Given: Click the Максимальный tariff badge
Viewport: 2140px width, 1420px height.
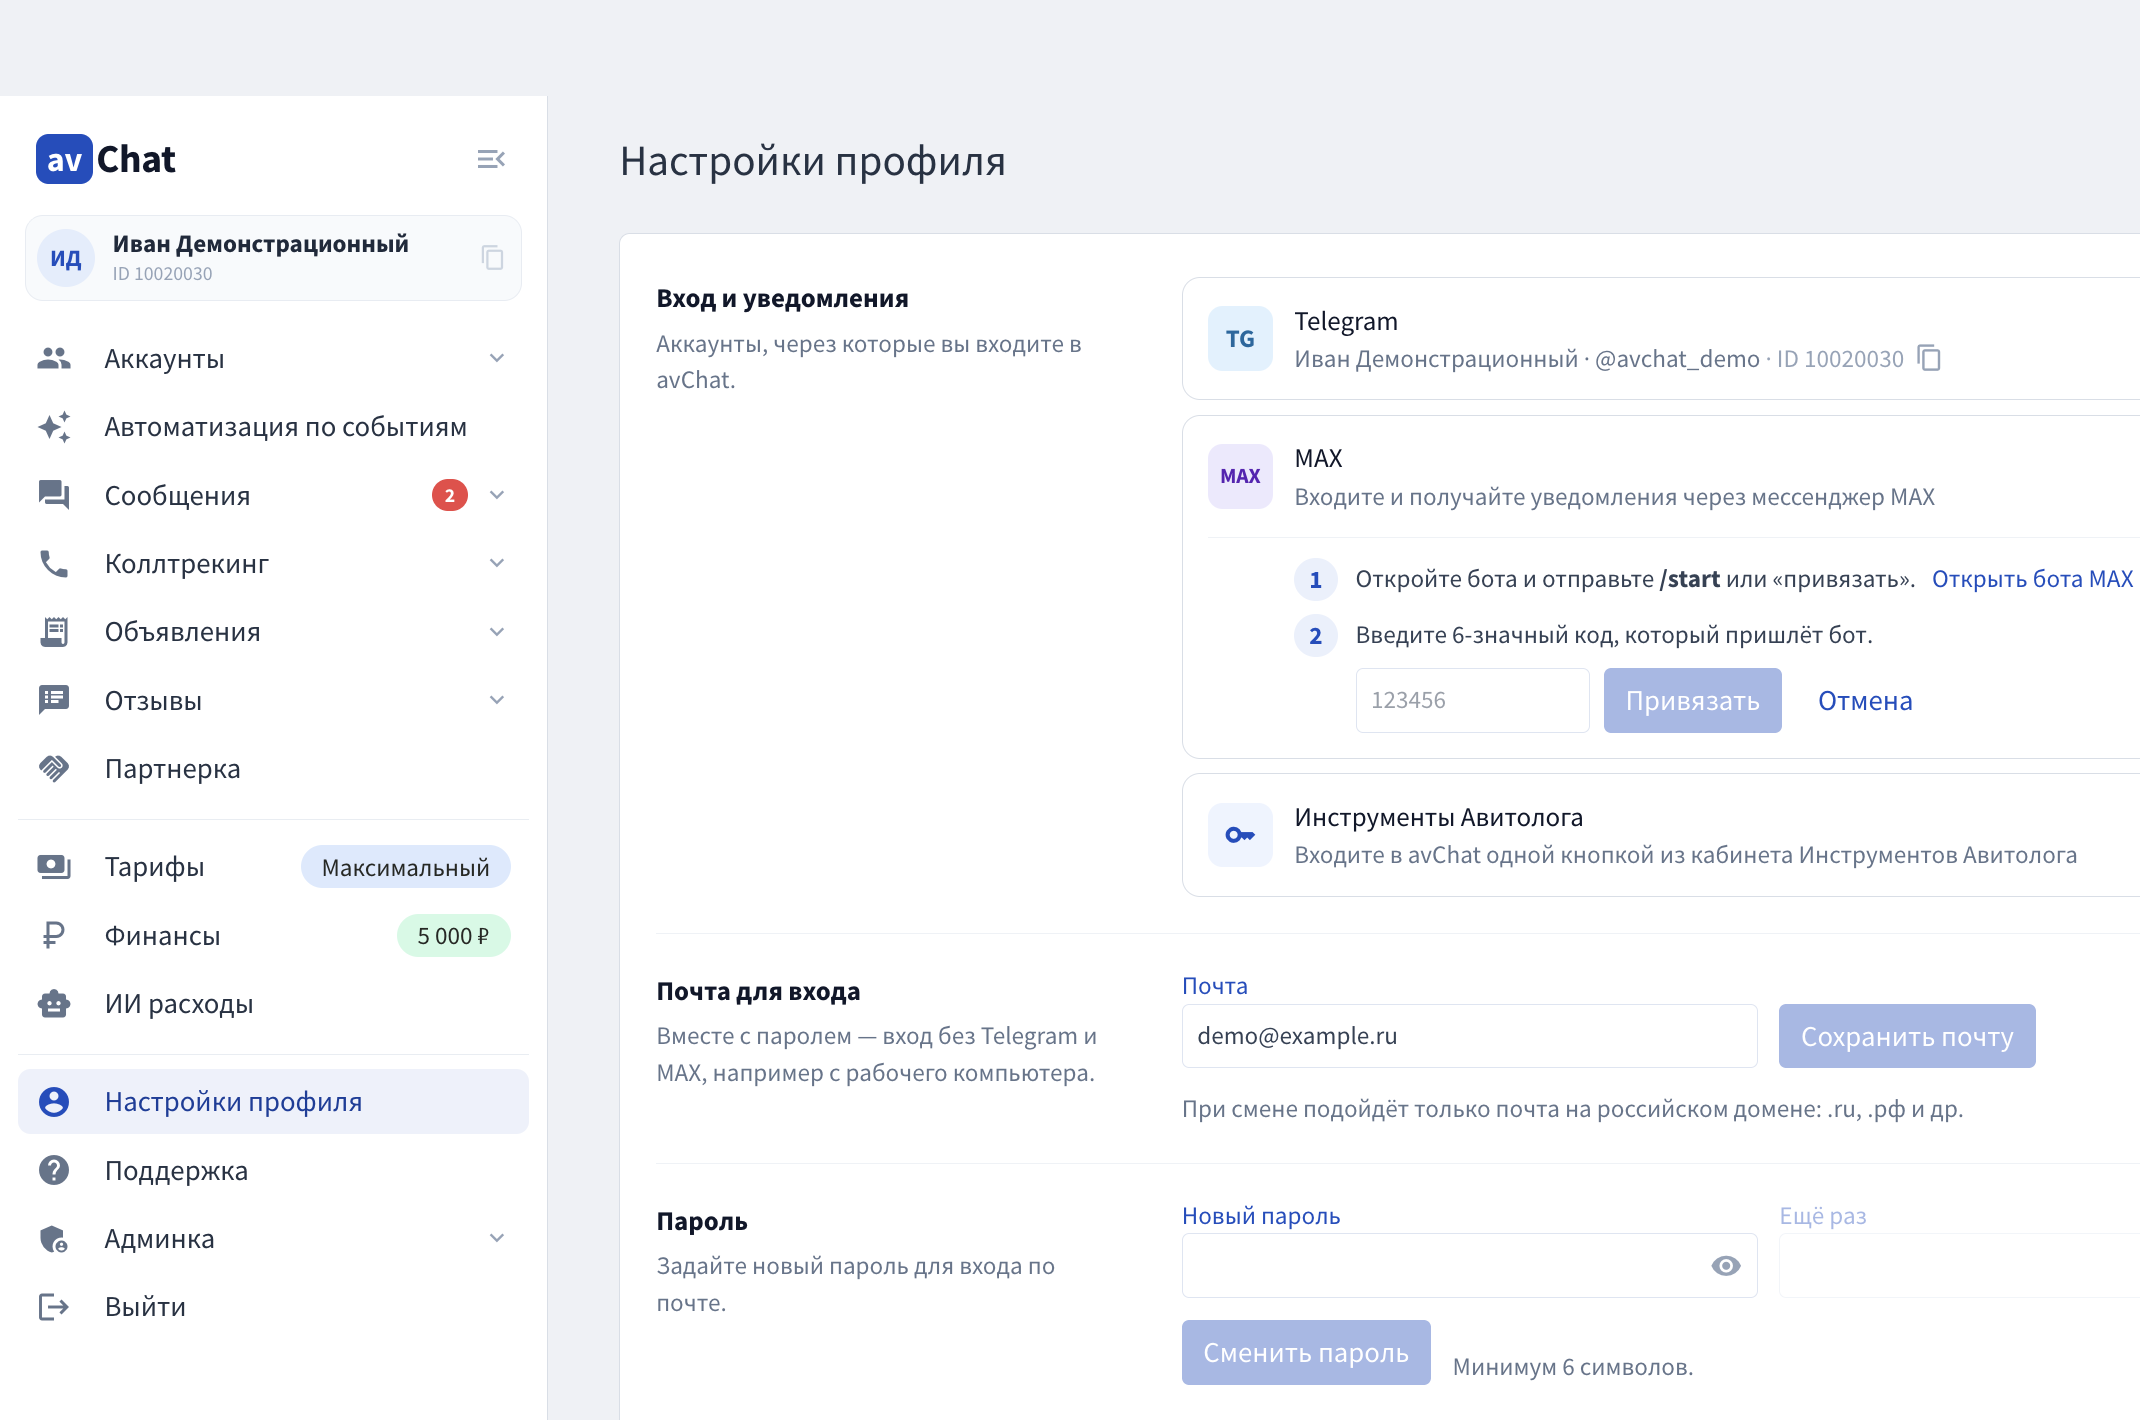Looking at the screenshot, I should click(x=406, y=867).
